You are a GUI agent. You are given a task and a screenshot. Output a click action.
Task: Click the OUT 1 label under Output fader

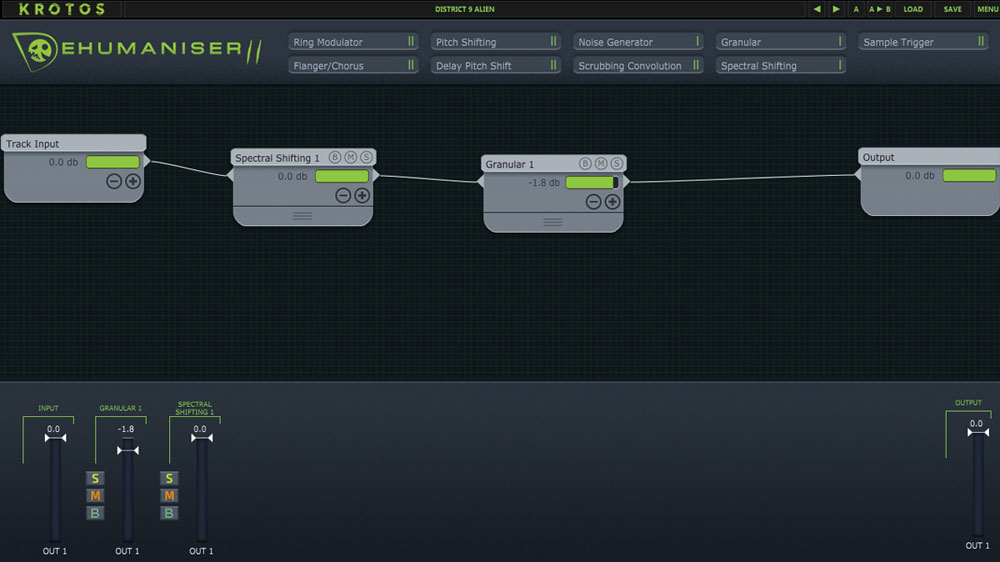tap(977, 546)
